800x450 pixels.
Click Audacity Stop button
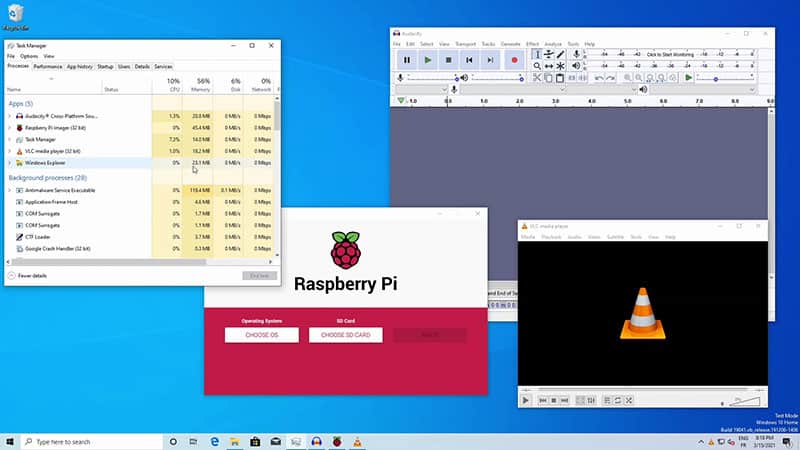click(448, 60)
